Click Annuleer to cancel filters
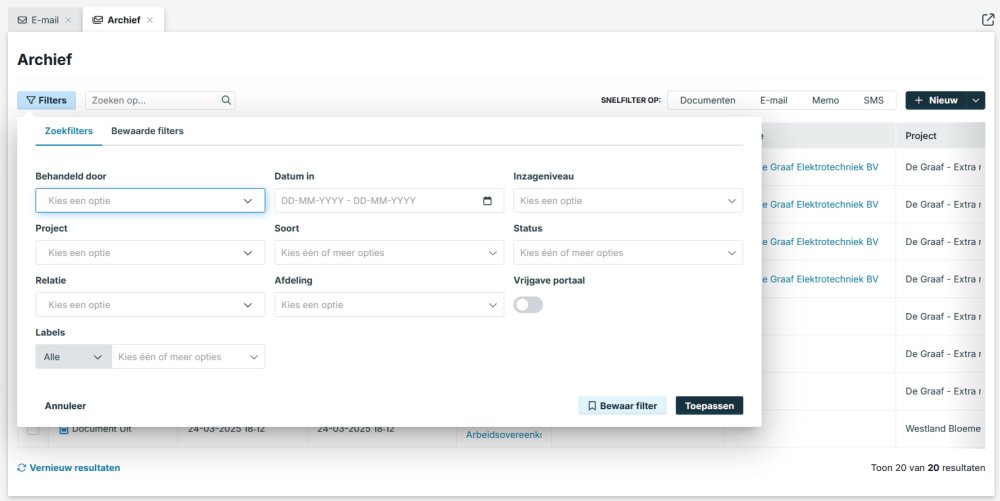This screenshot has height=501, width=1000. click(x=65, y=405)
